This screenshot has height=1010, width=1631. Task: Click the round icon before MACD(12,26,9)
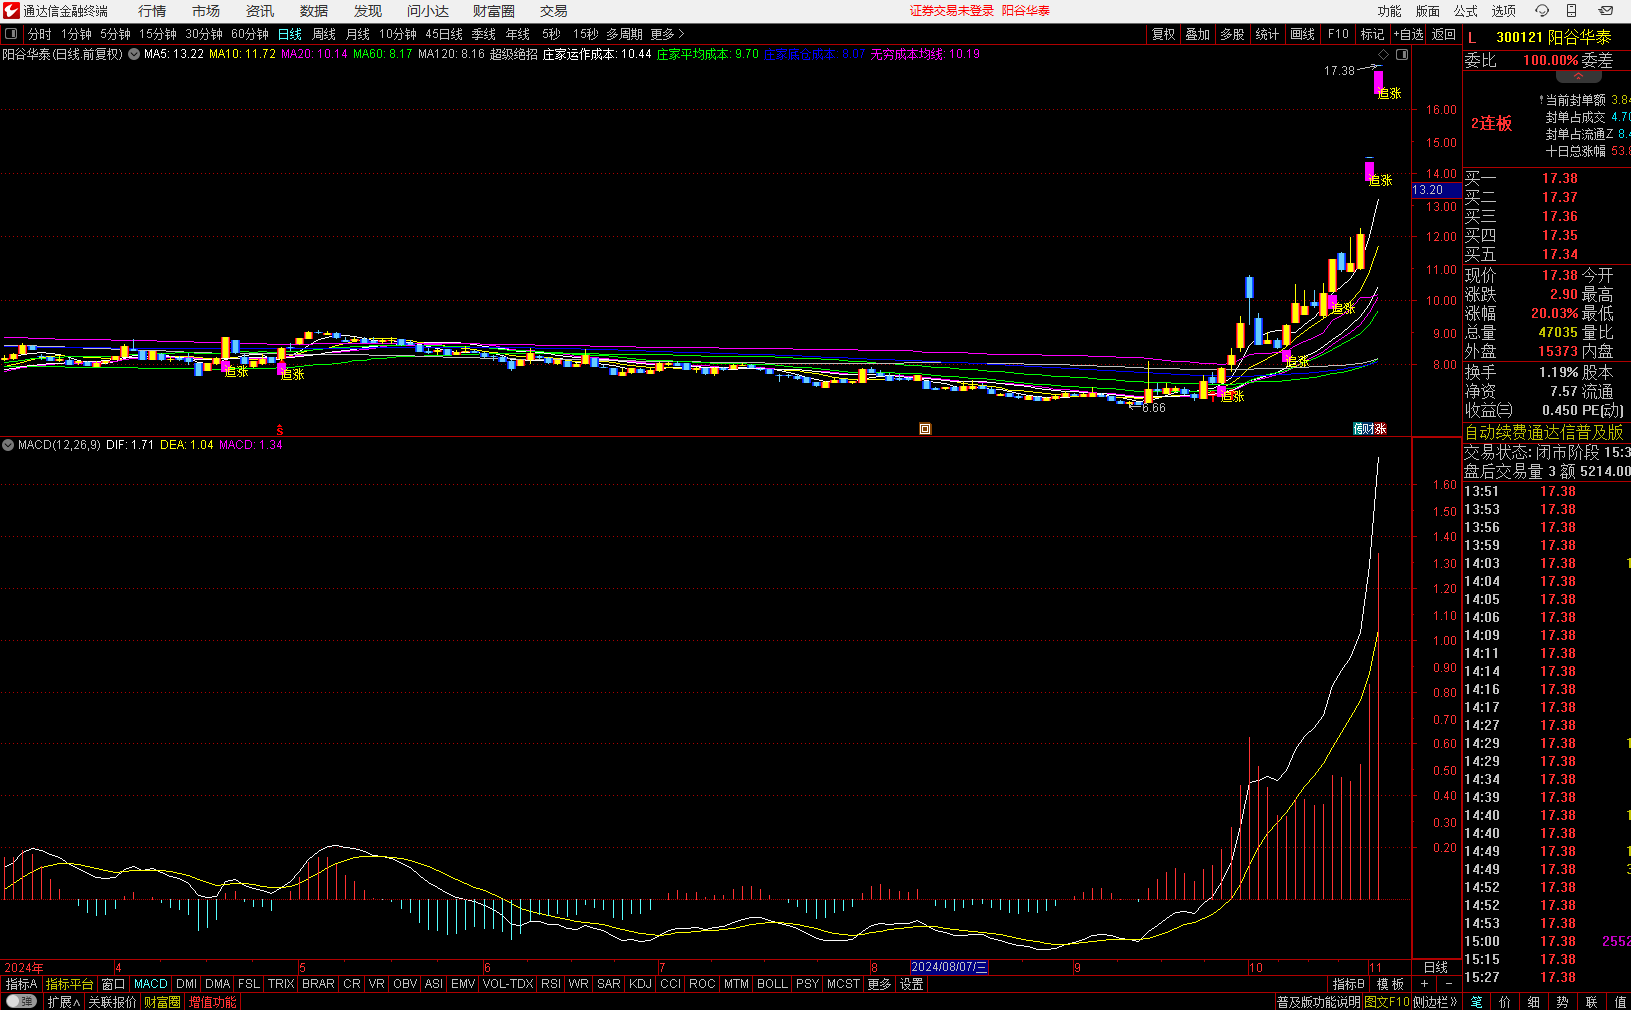coord(8,445)
